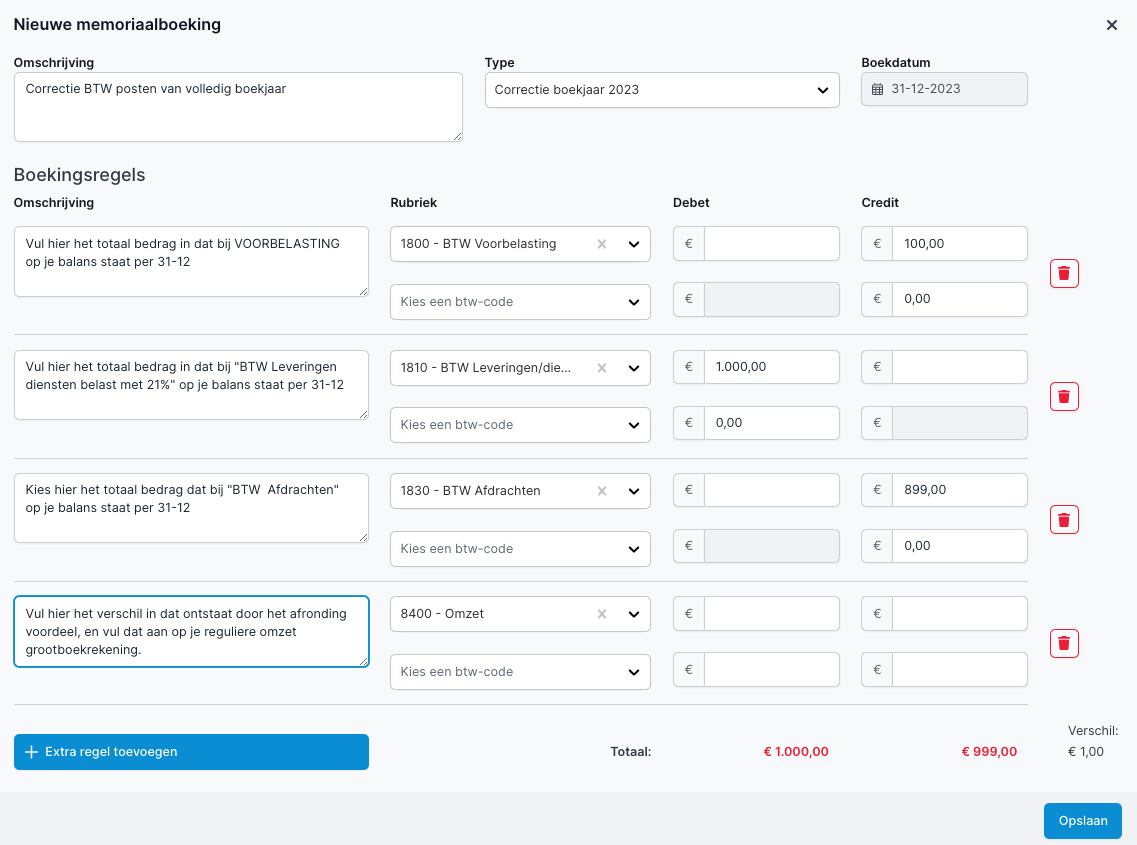Viewport: 1137px width, 845px height.
Task: Edit the main Omschrijving text area
Action: click(x=238, y=106)
